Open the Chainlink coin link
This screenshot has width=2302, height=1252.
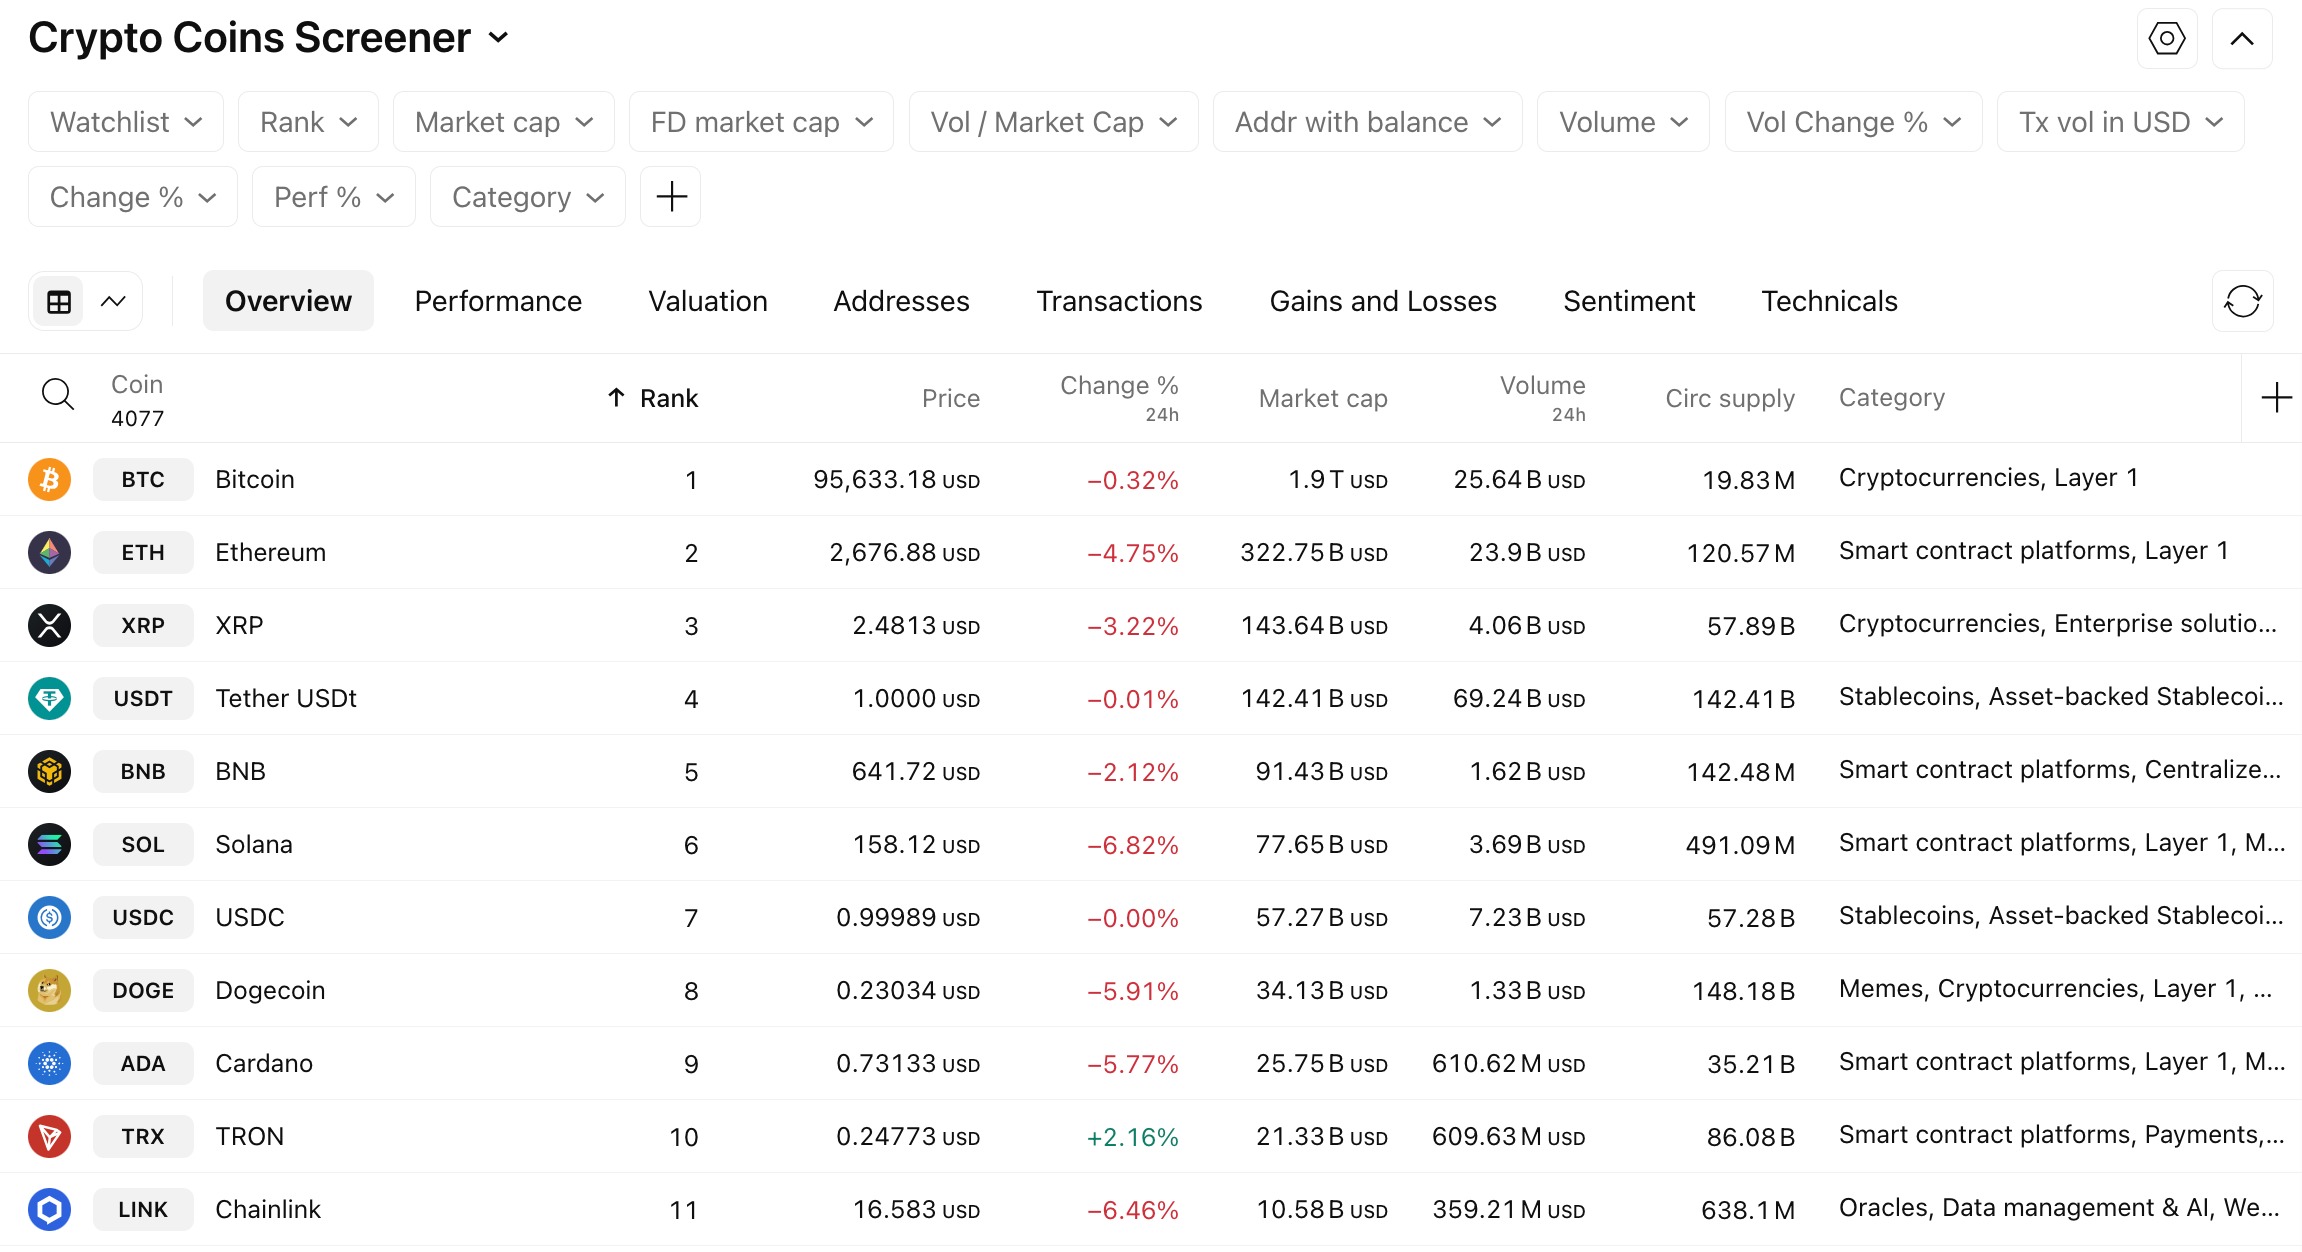tap(268, 1209)
